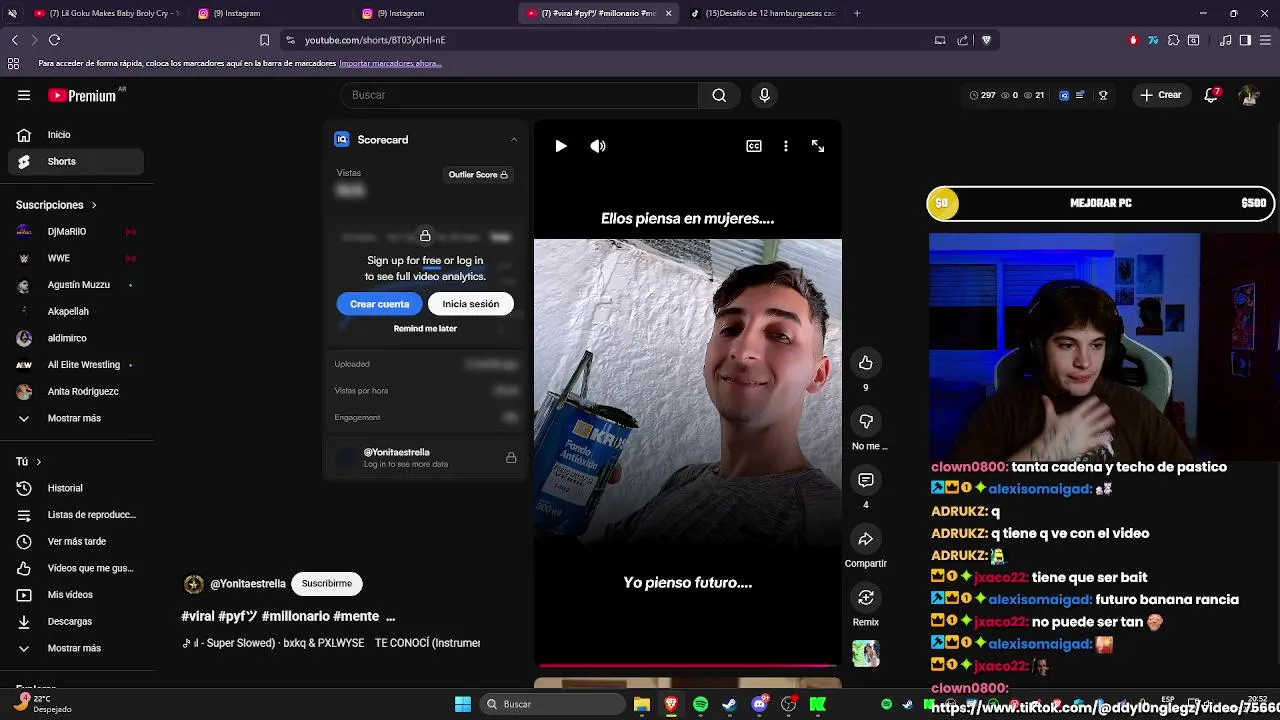The width and height of the screenshot is (1280, 720).
Task: Mute the Short's volume
Action: (598, 146)
